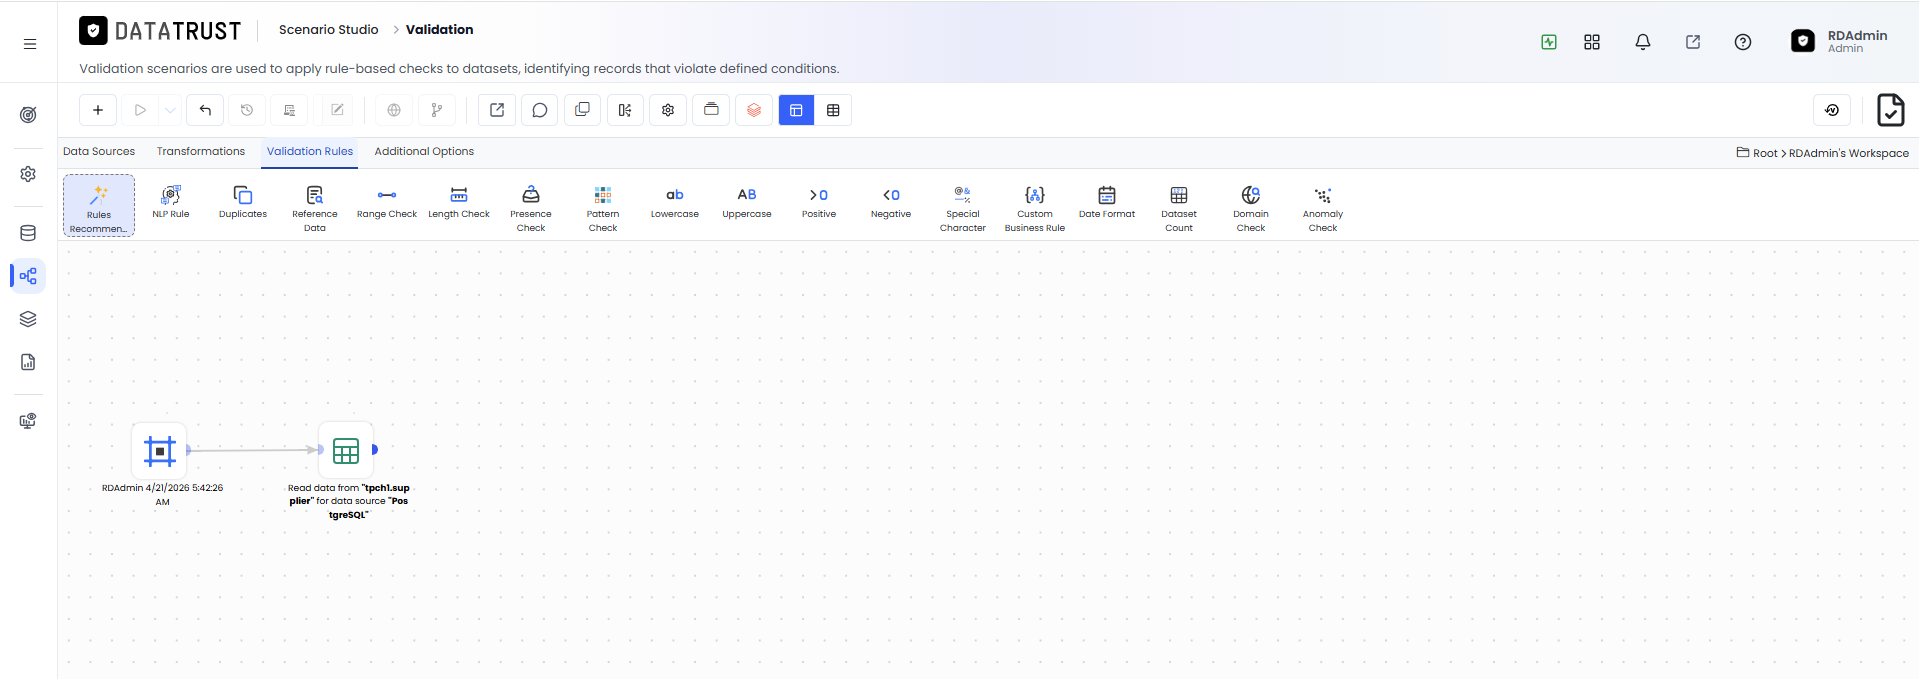The image size is (1919, 679).
Task: Open the monitor eye icon in sidebar
Action: [28, 421]
